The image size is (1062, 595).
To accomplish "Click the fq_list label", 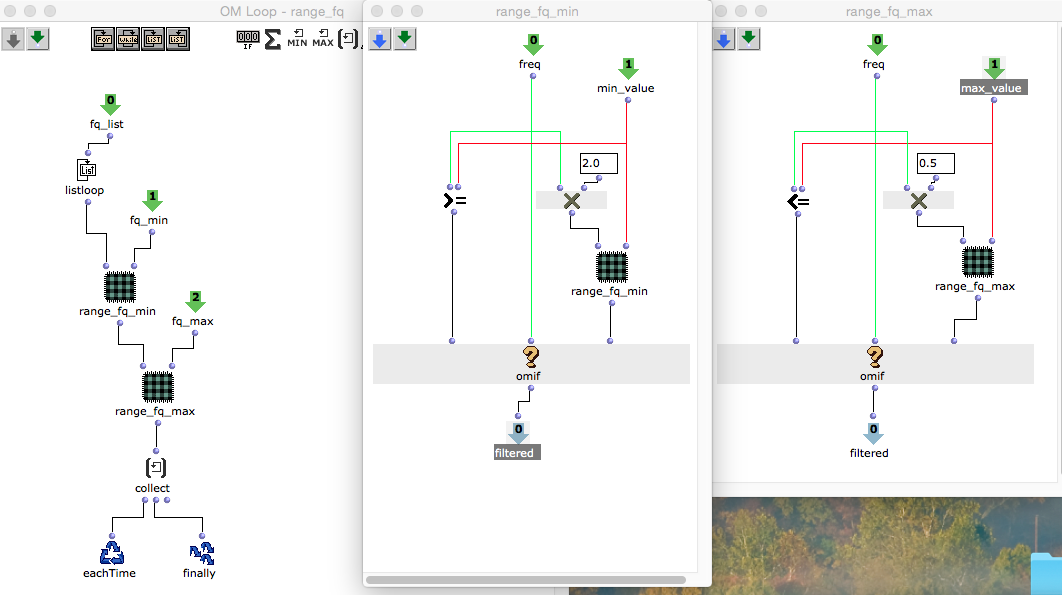I will 107,124.
